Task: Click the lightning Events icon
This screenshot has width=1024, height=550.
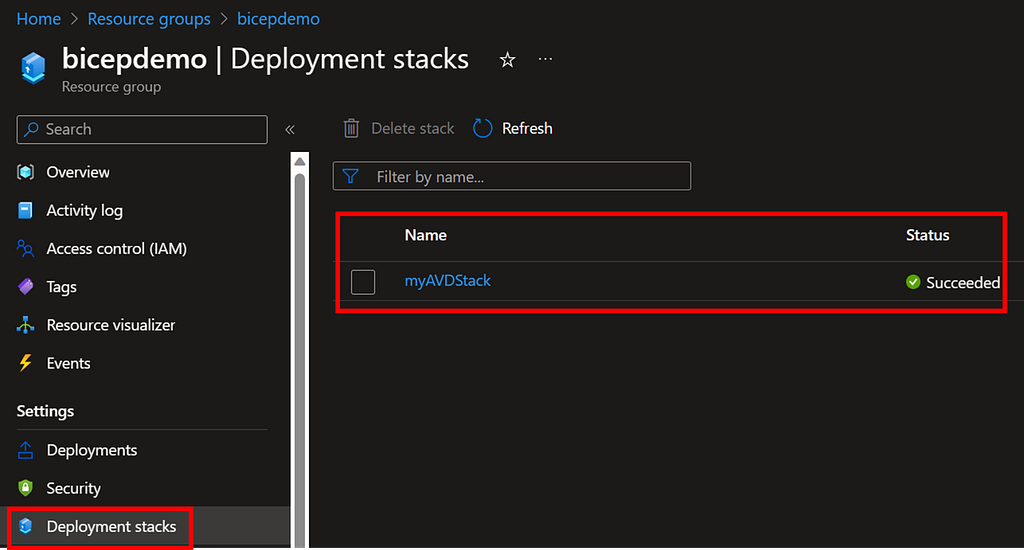Action: pos(25,363)
